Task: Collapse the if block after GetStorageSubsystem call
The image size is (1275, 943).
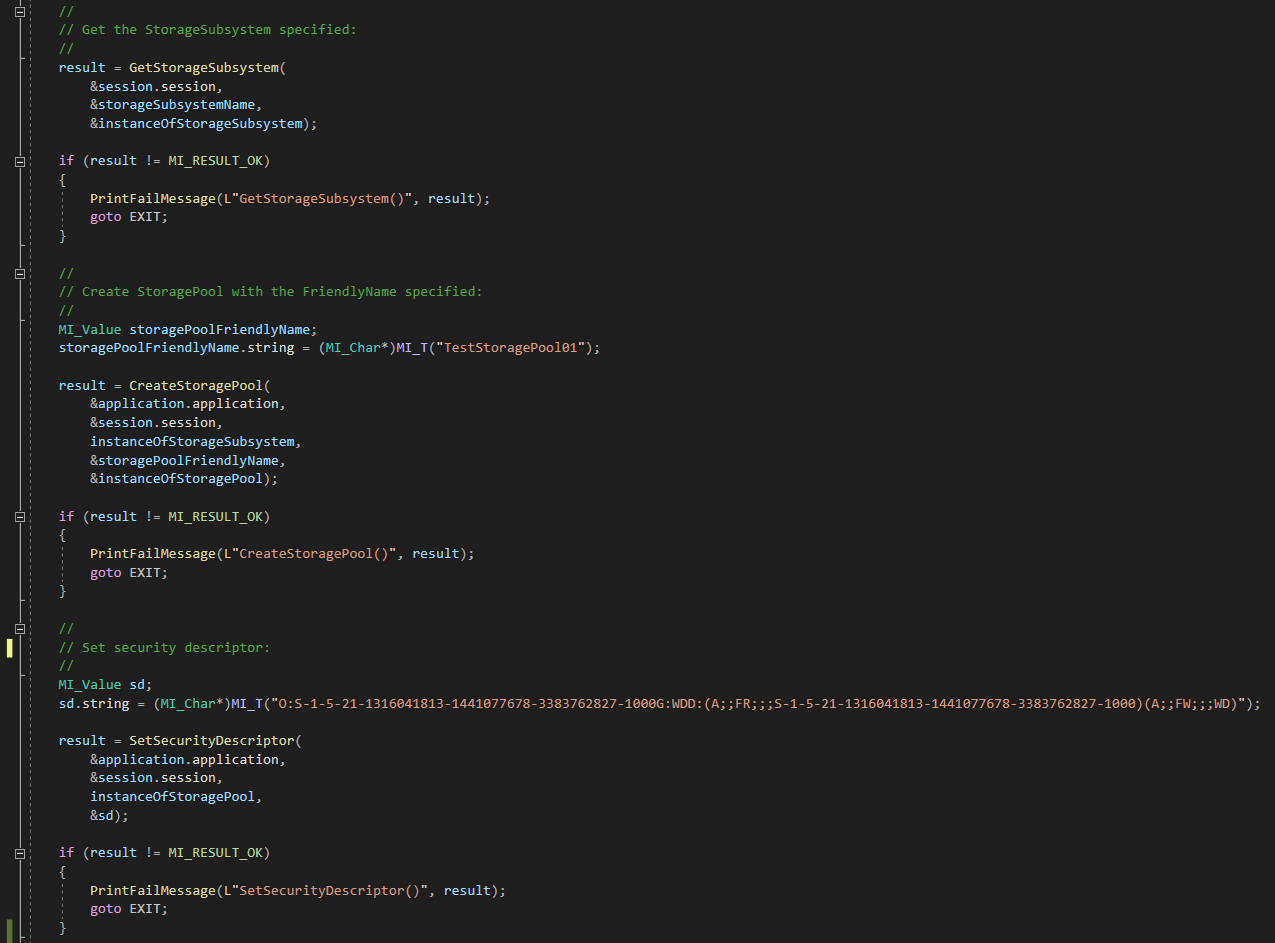Action: point(20,161)
